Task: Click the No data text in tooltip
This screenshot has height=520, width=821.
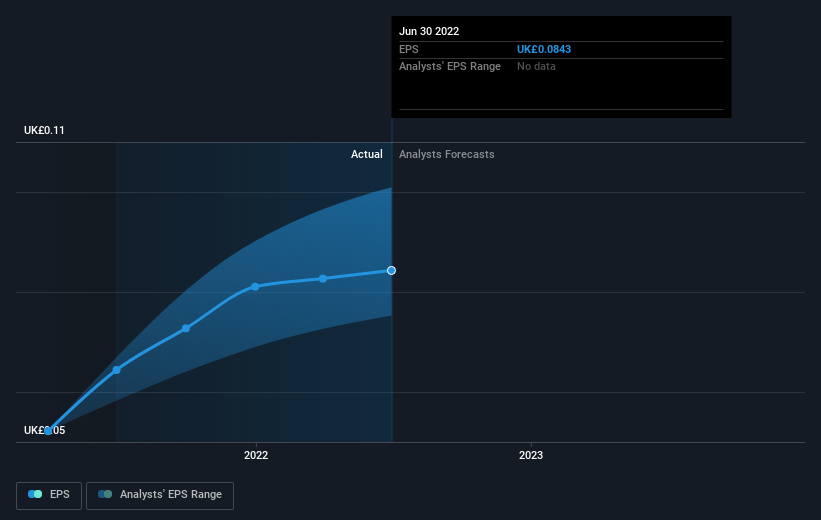Action: [536, 67]
